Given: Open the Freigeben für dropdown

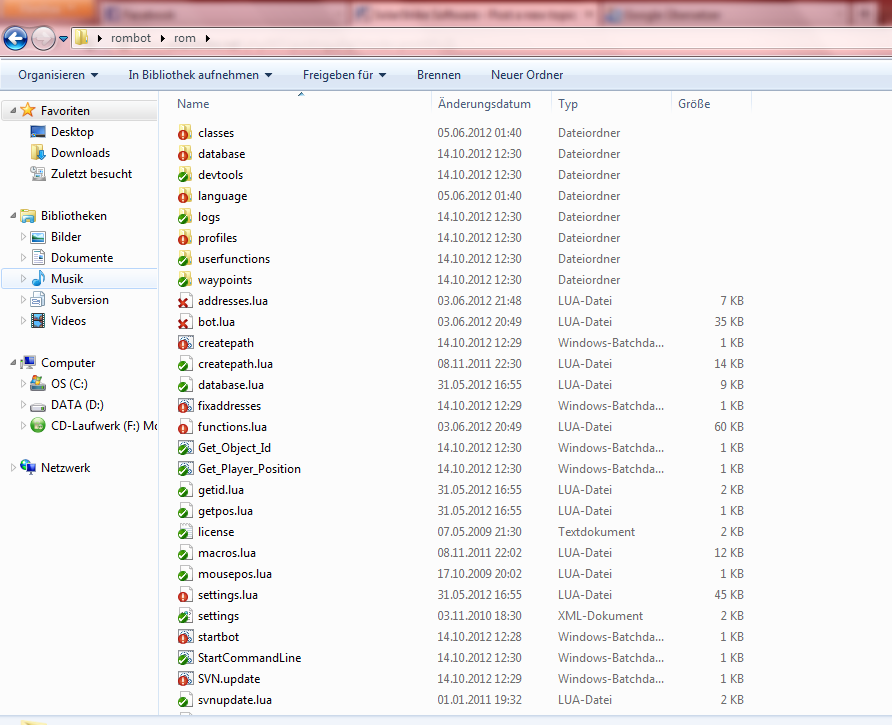Looking at the screenshot, I should tap(344, 75).
